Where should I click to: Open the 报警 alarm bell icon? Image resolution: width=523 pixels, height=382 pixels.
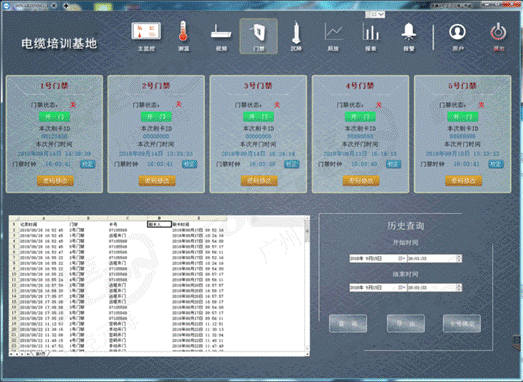pyautogui.click(x=409, y=37)
